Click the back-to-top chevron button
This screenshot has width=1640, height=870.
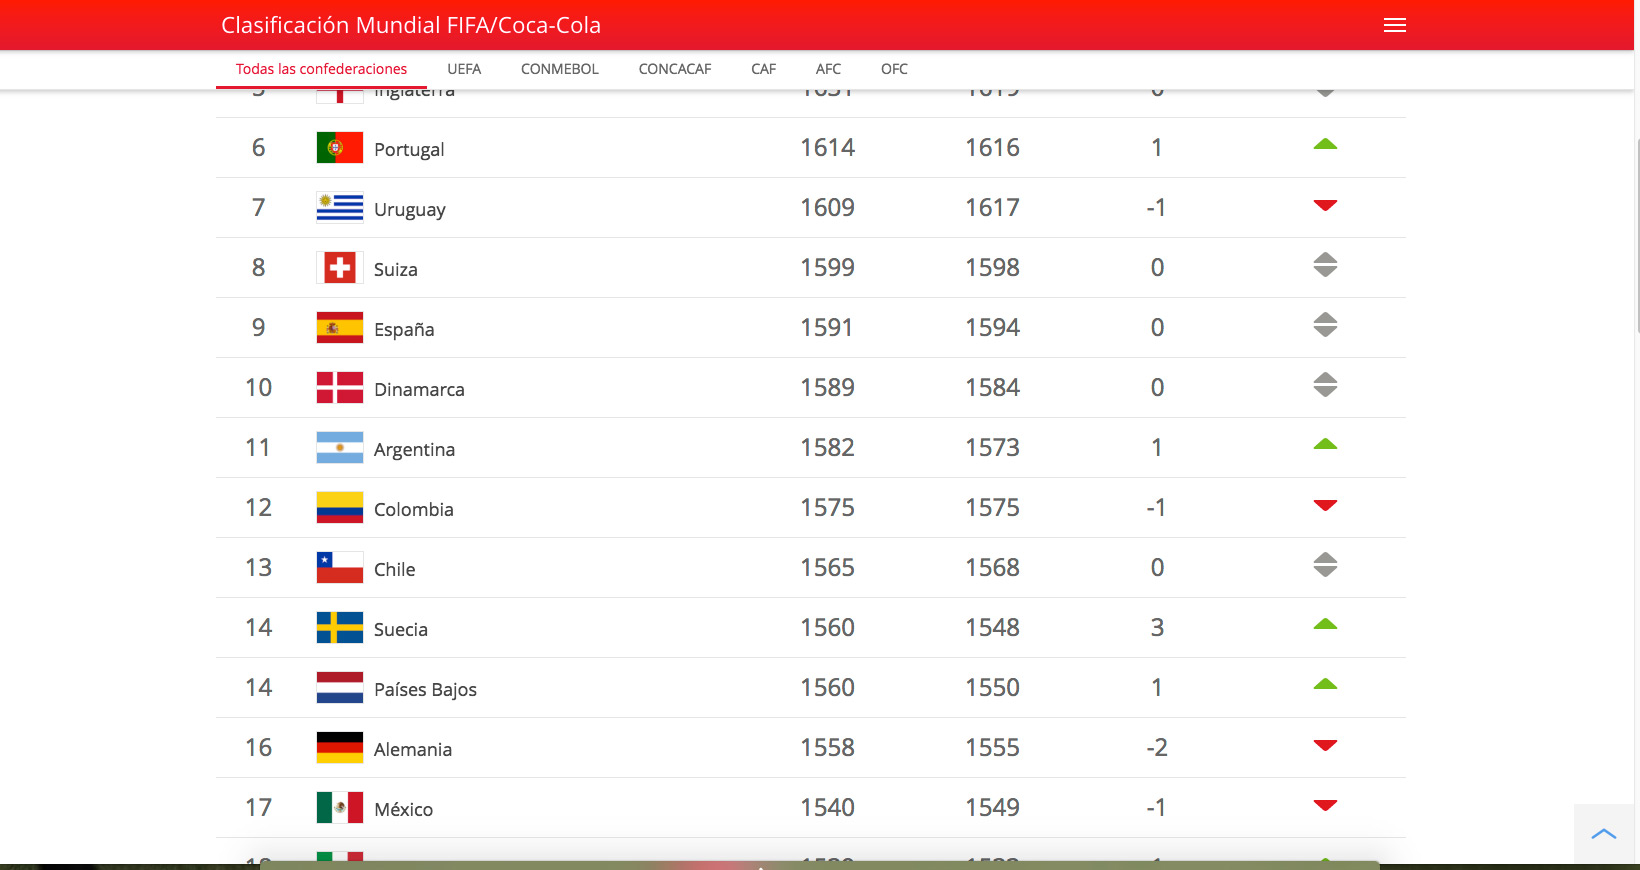1604,834
